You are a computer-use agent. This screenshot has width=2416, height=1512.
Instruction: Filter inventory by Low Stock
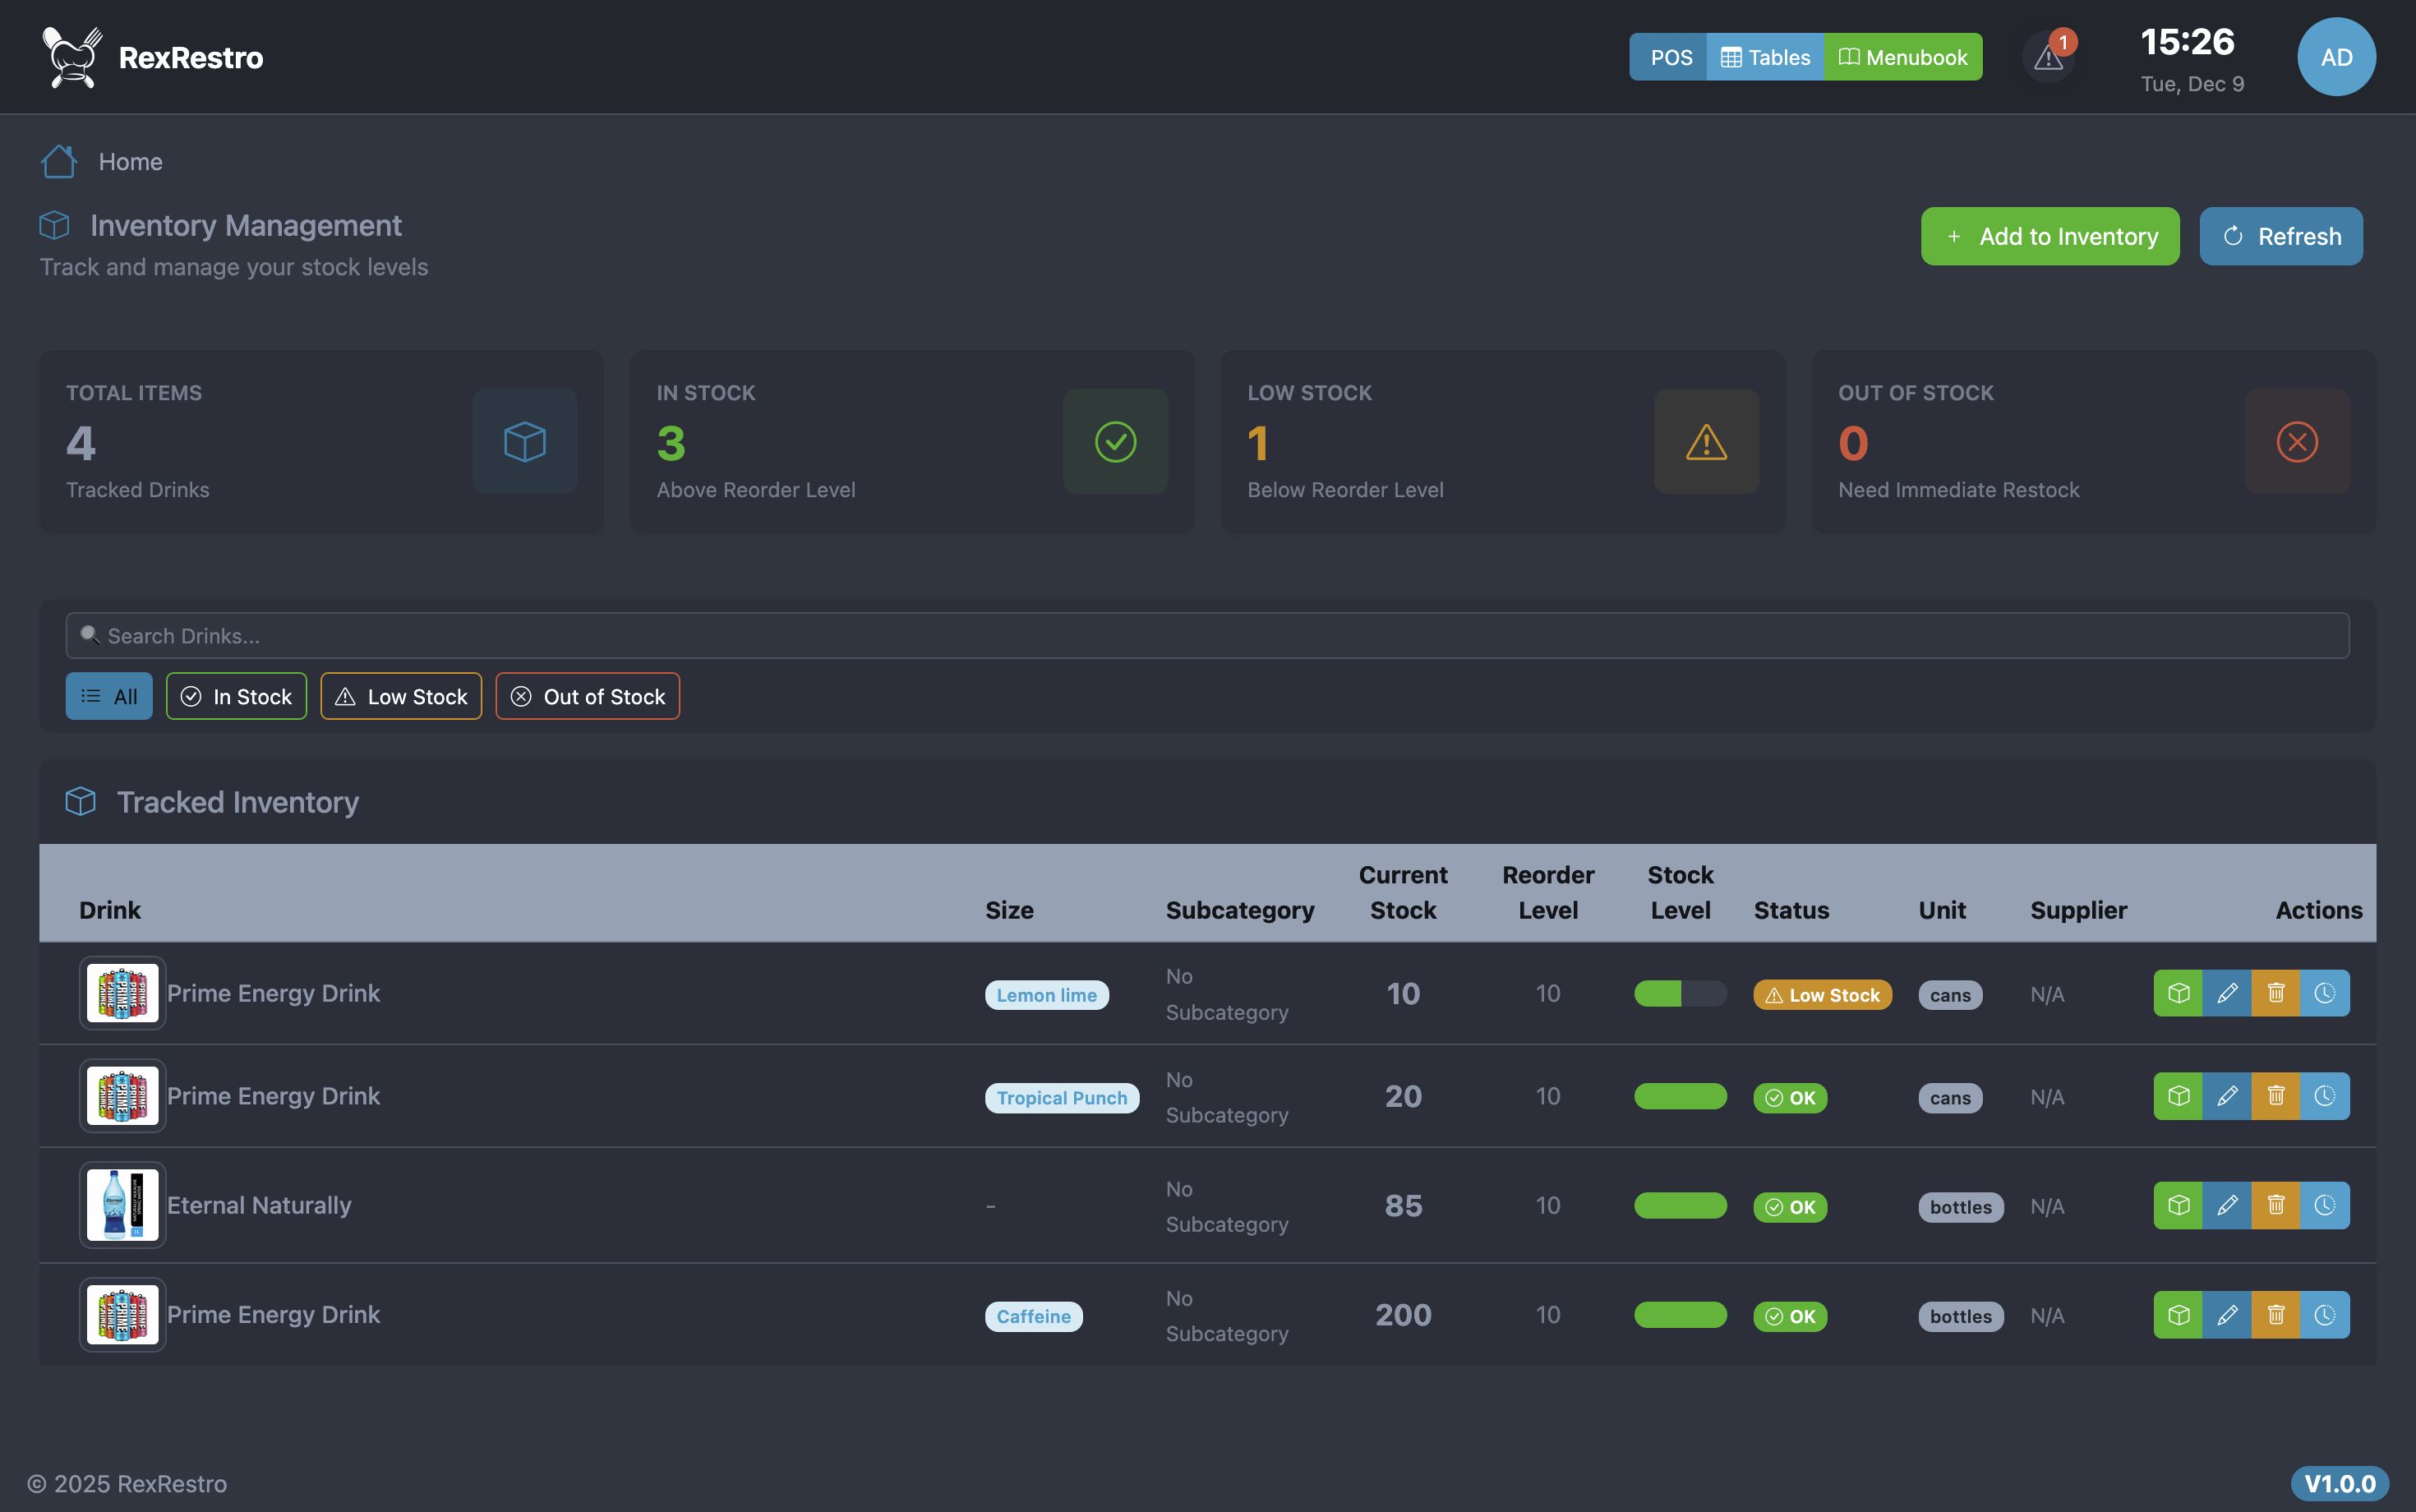tap(401, 696)
